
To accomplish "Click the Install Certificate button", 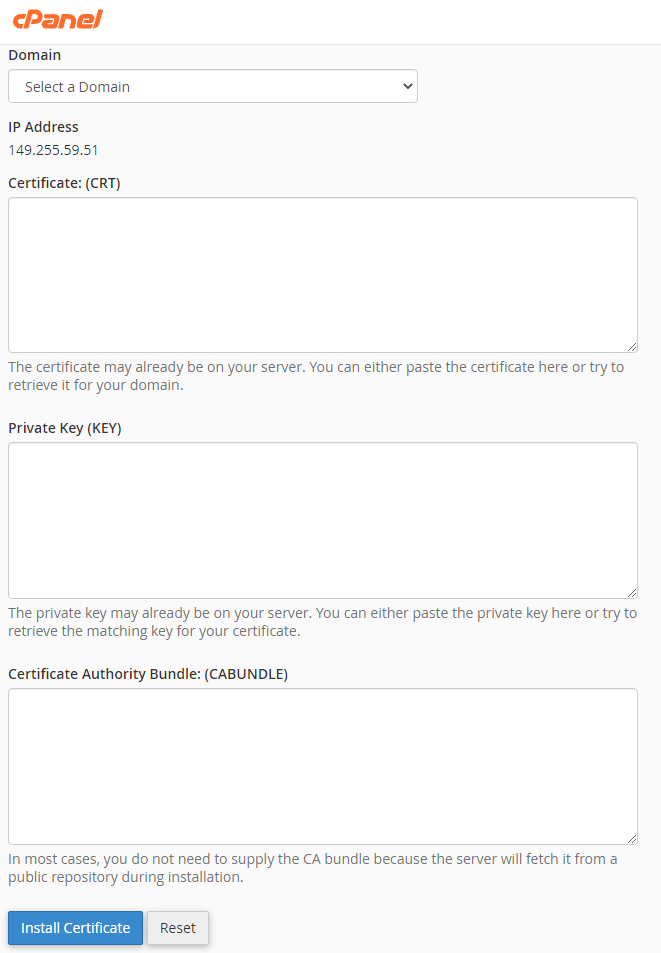I will (74, 928).
